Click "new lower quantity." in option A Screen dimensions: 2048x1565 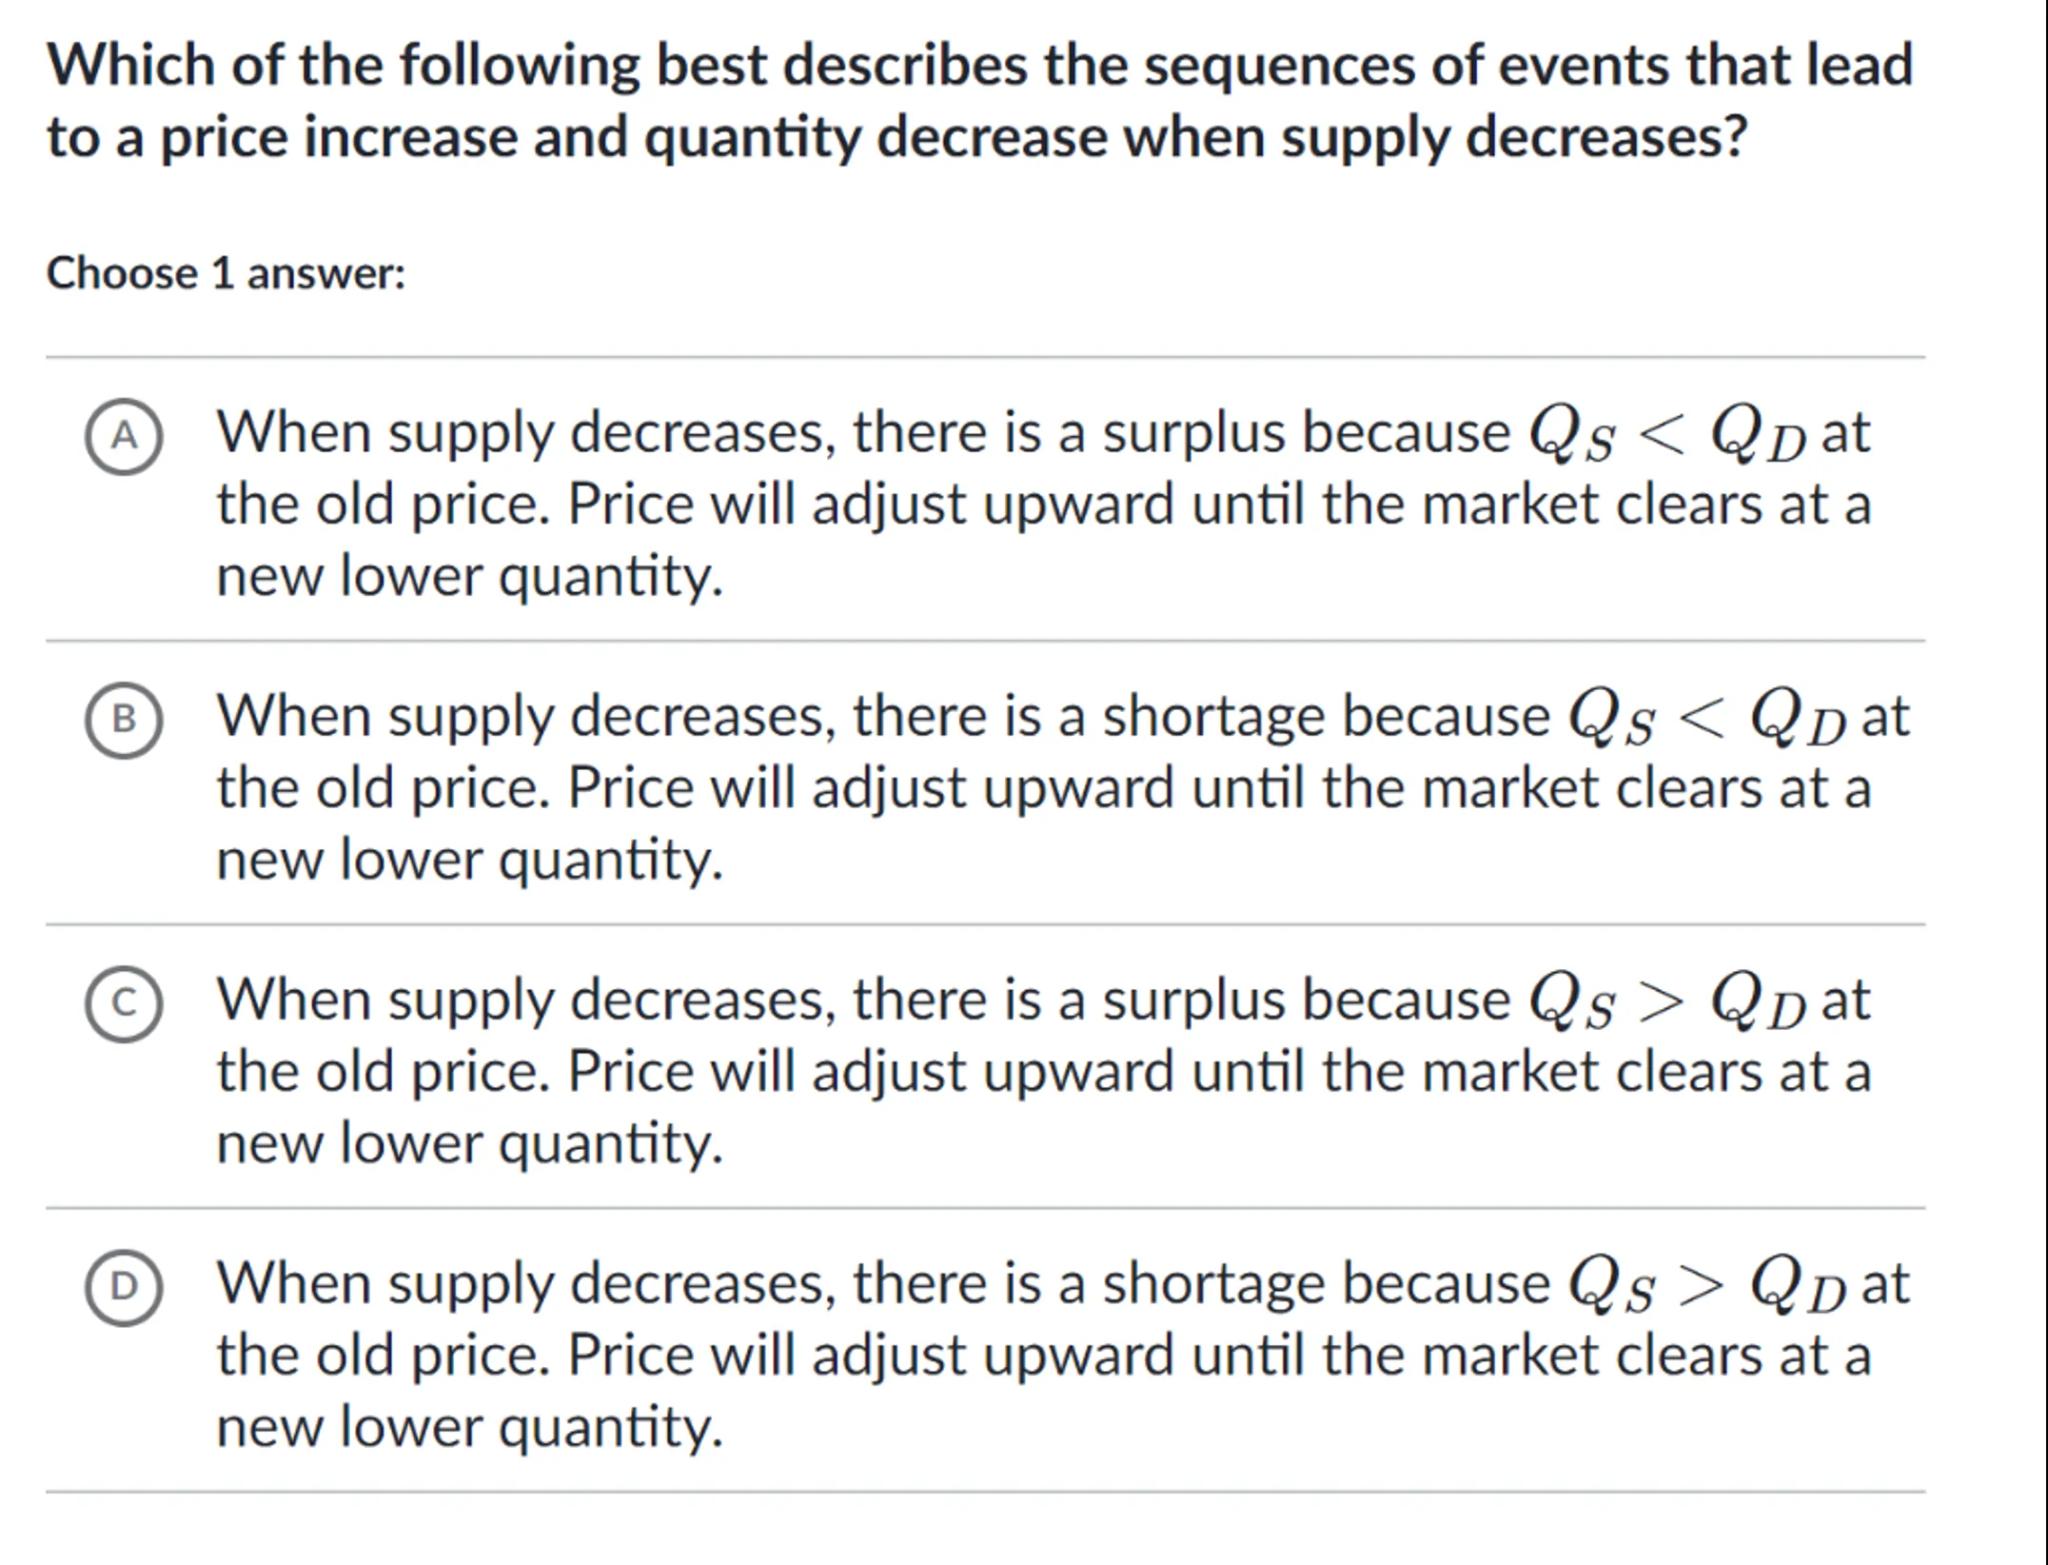click(x=469, y=577)
